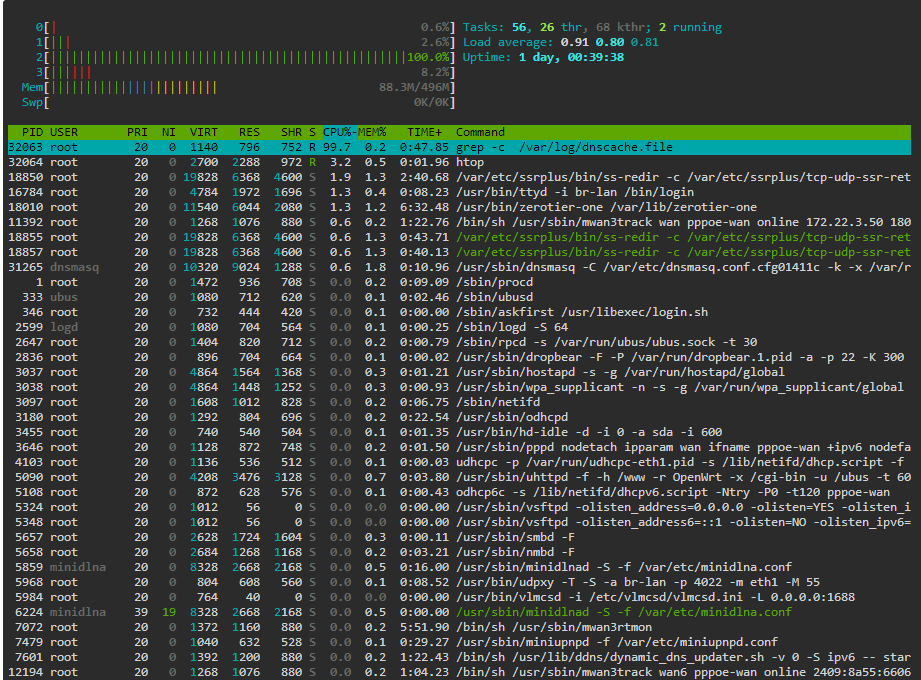Select the grep -c dnscache.file process
This screenshot has width=921, height=680.
459,147
